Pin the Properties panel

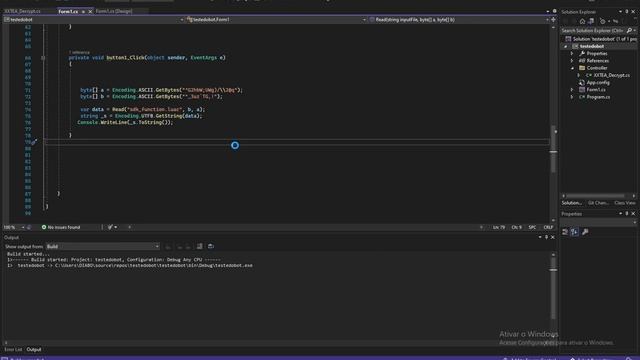627,214
